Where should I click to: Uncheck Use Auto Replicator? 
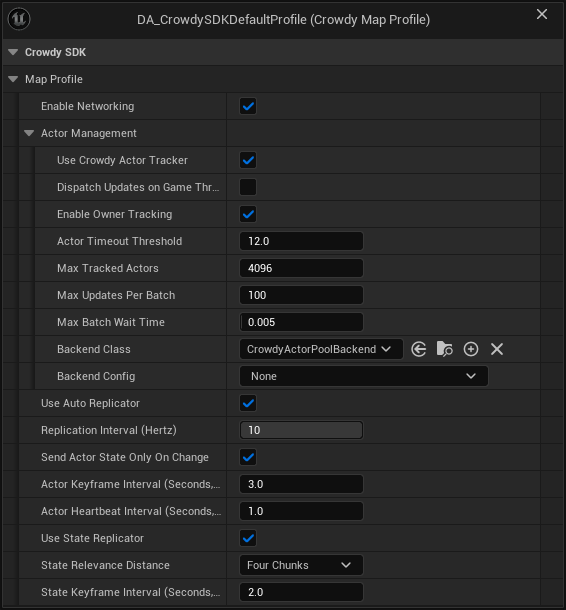click(x=248, y=403)
